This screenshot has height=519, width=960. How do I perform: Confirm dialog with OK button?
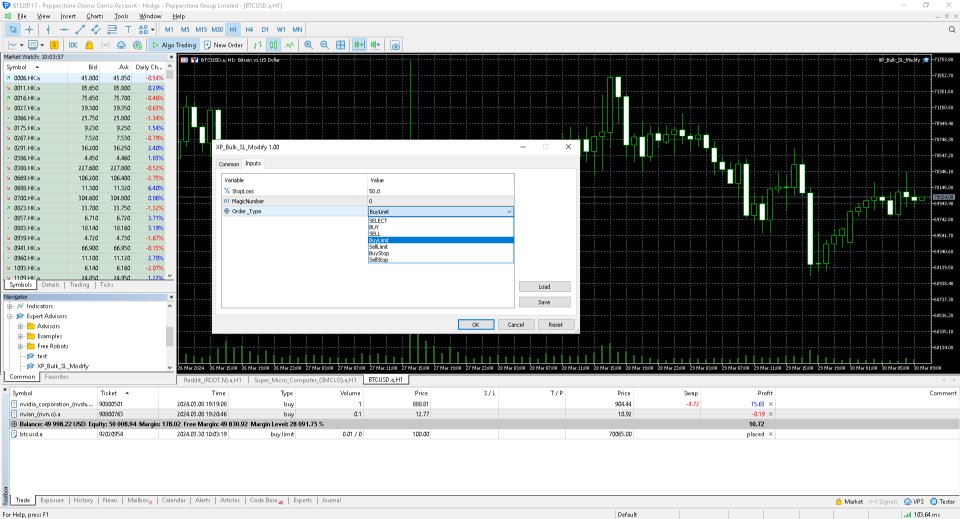(x=476, y=325)
